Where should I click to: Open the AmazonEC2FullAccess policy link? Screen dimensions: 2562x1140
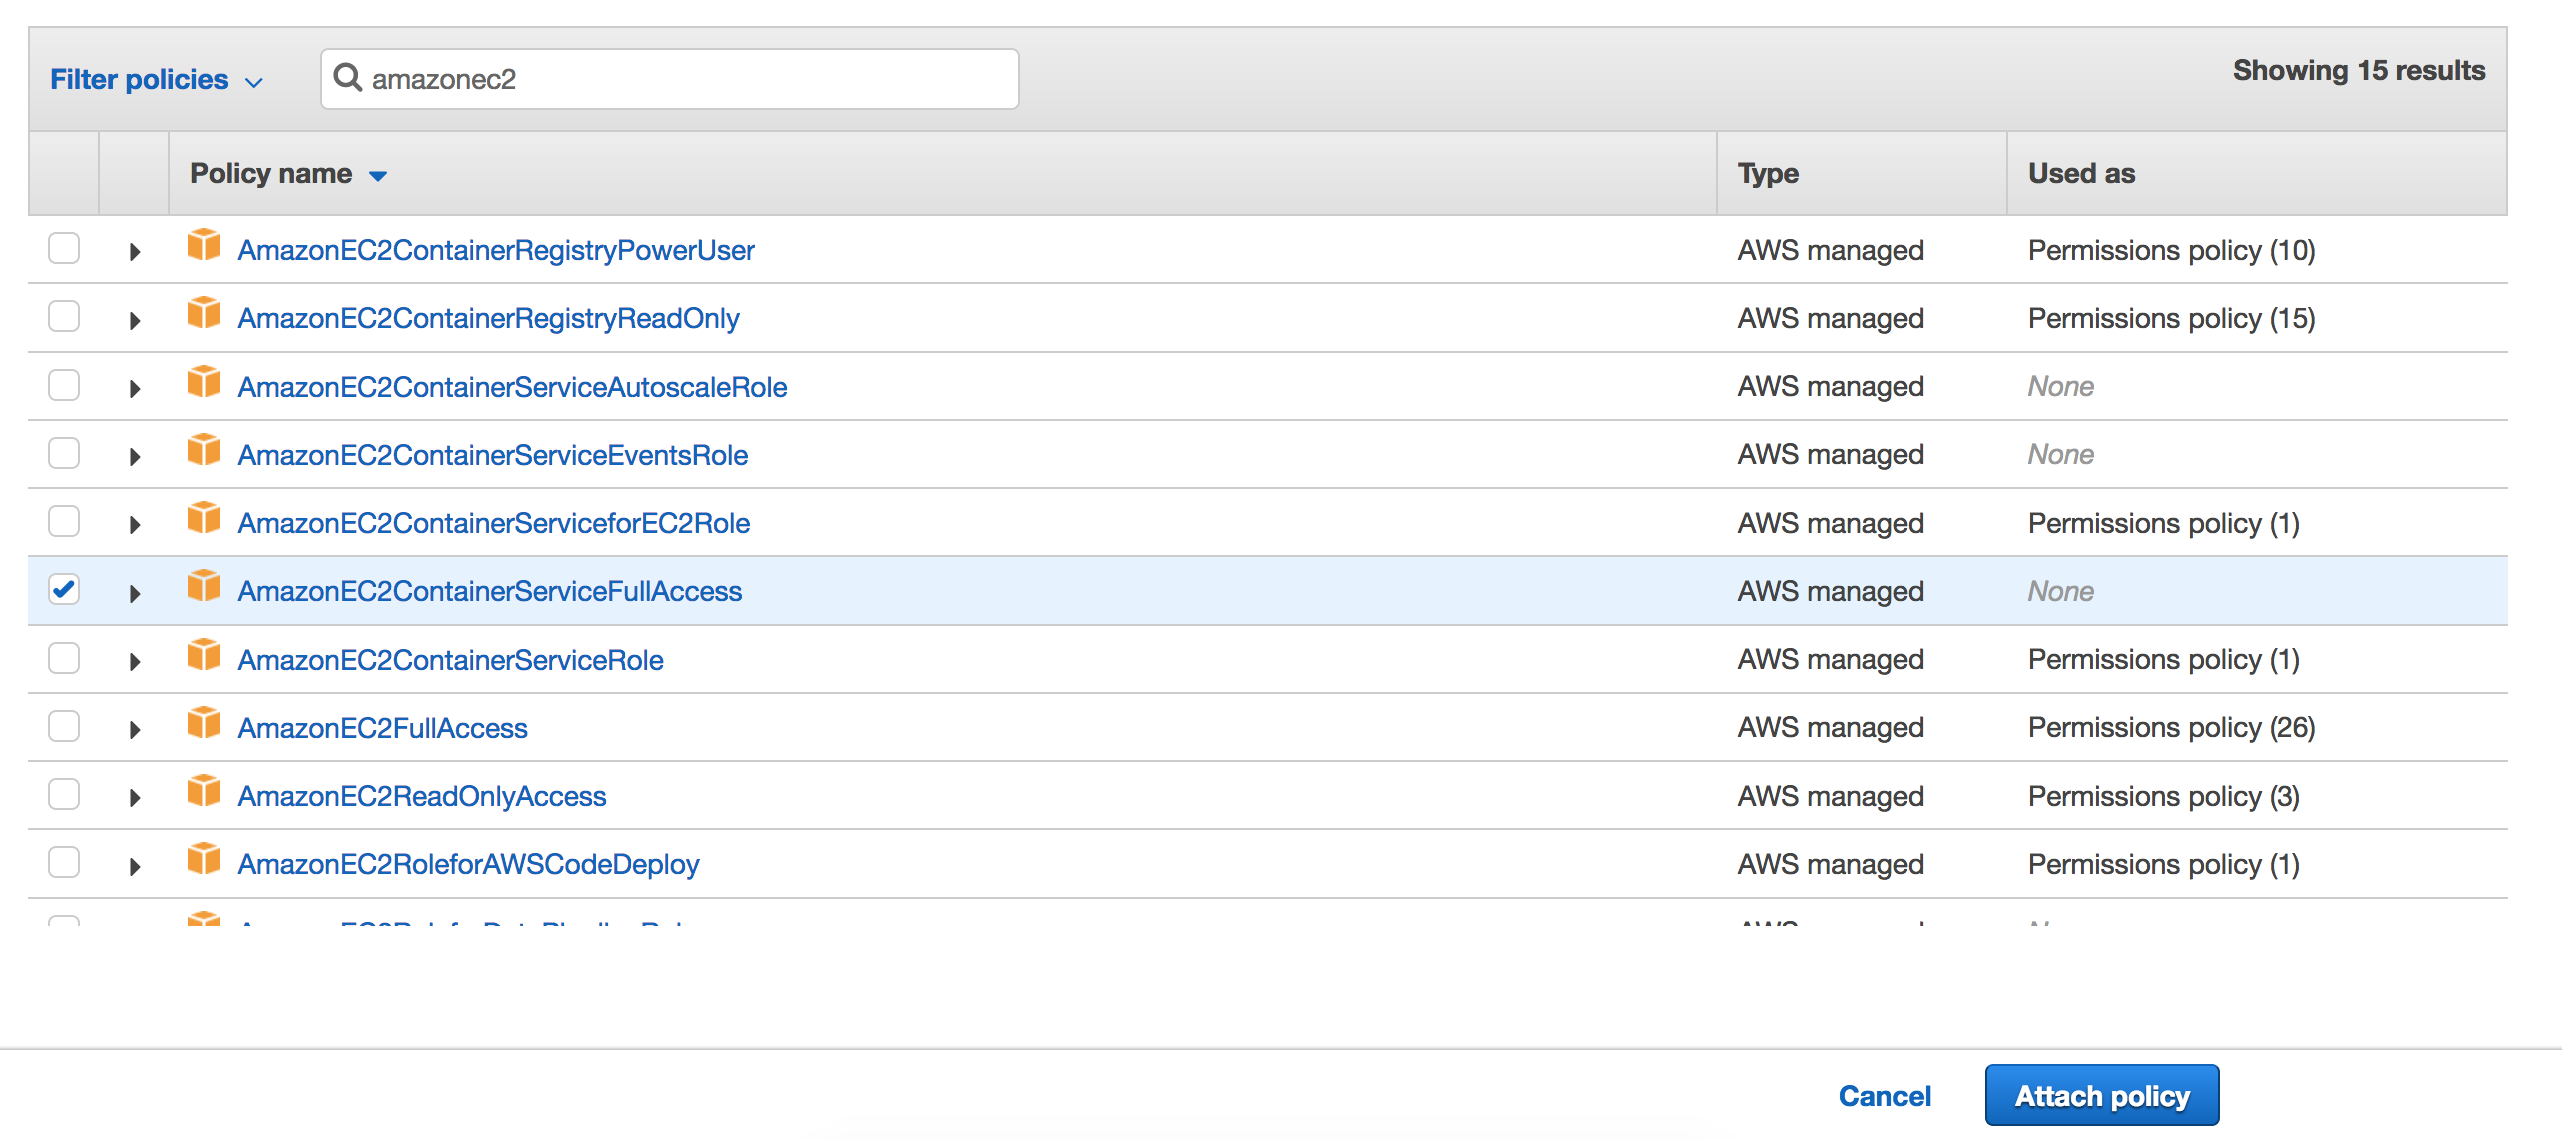point(382,728)
